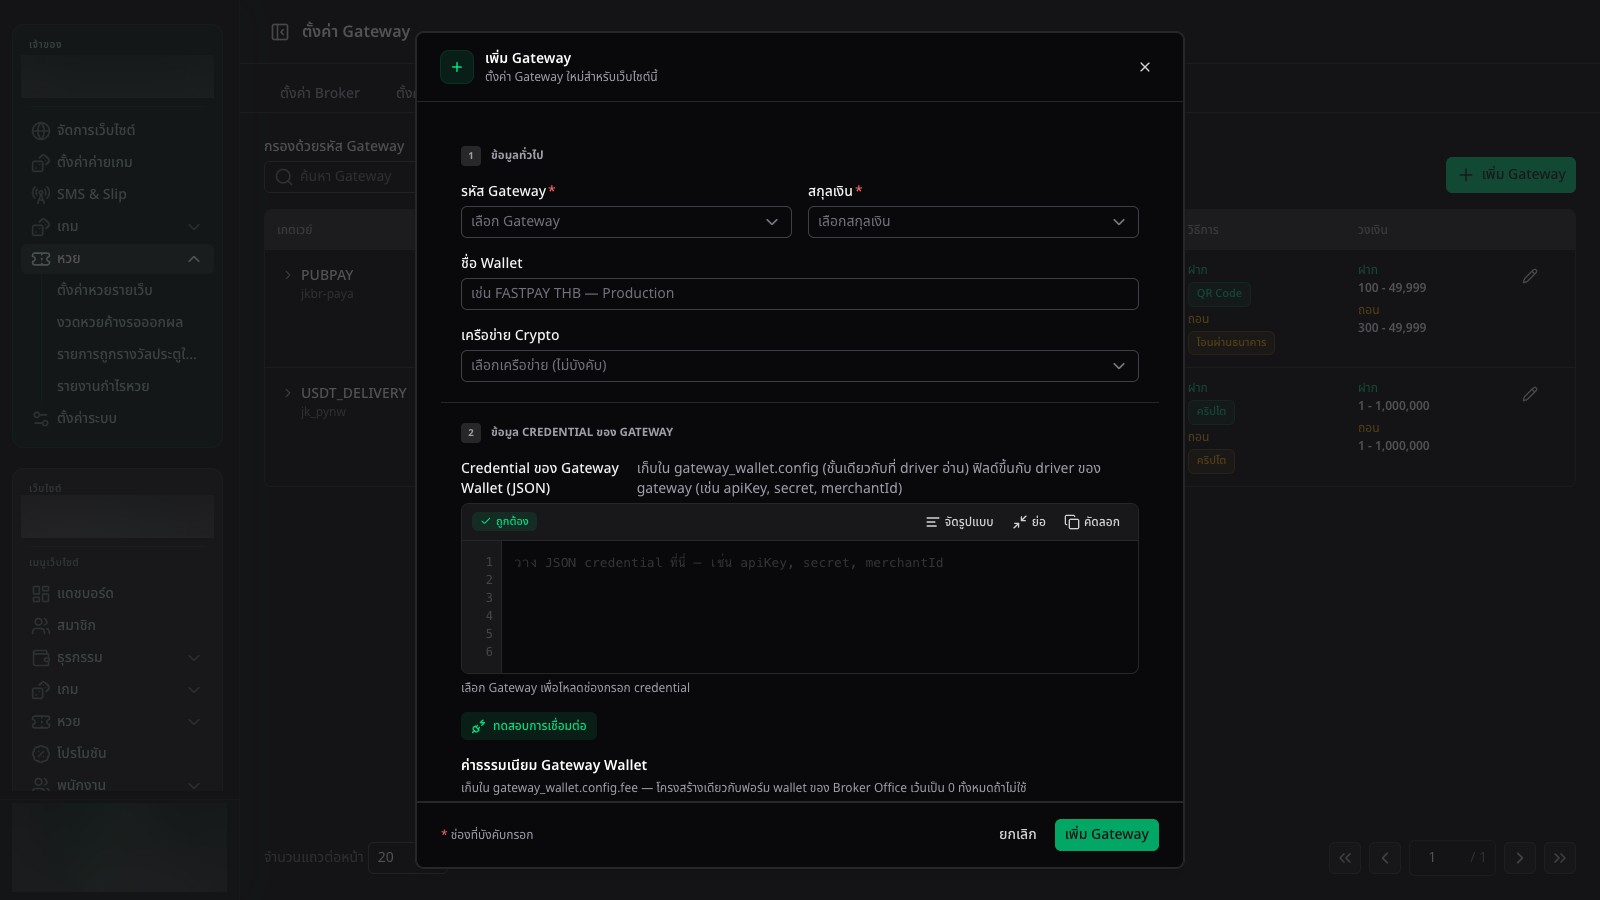Go to the previous page

tap(1385, 858)
